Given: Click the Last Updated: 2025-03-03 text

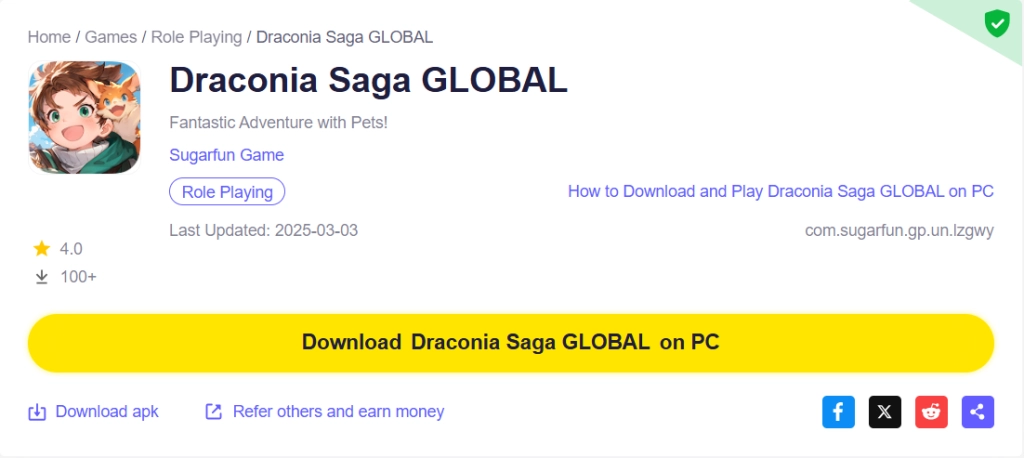Looking at the screenshot, I should point(263,230).
